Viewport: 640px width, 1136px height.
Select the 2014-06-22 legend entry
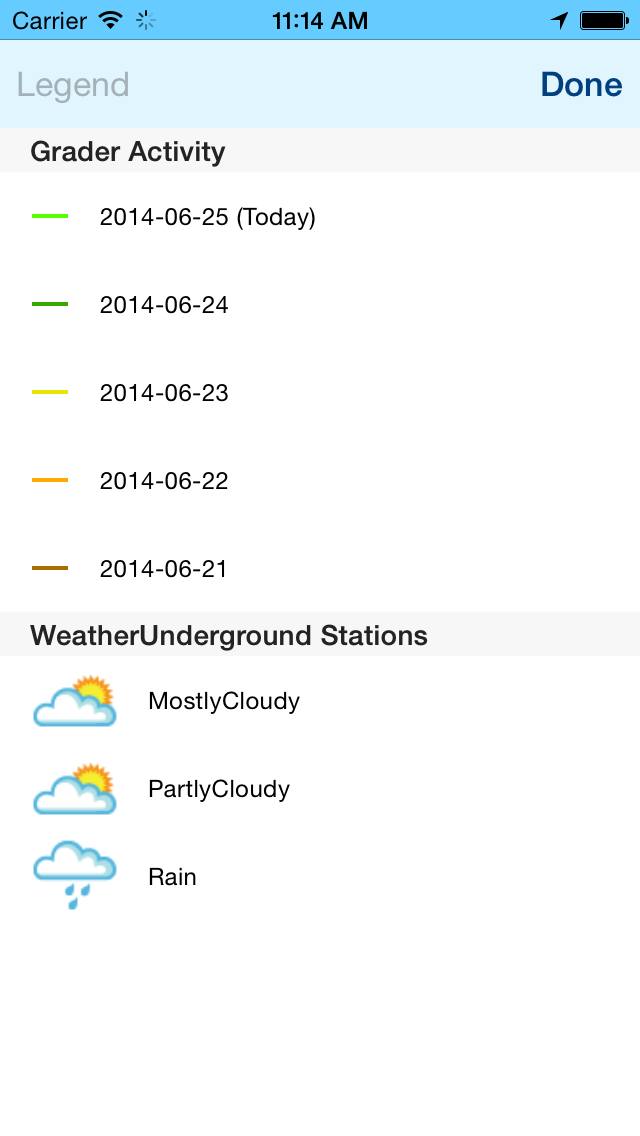pyautogui.click(x=320, y=480)
